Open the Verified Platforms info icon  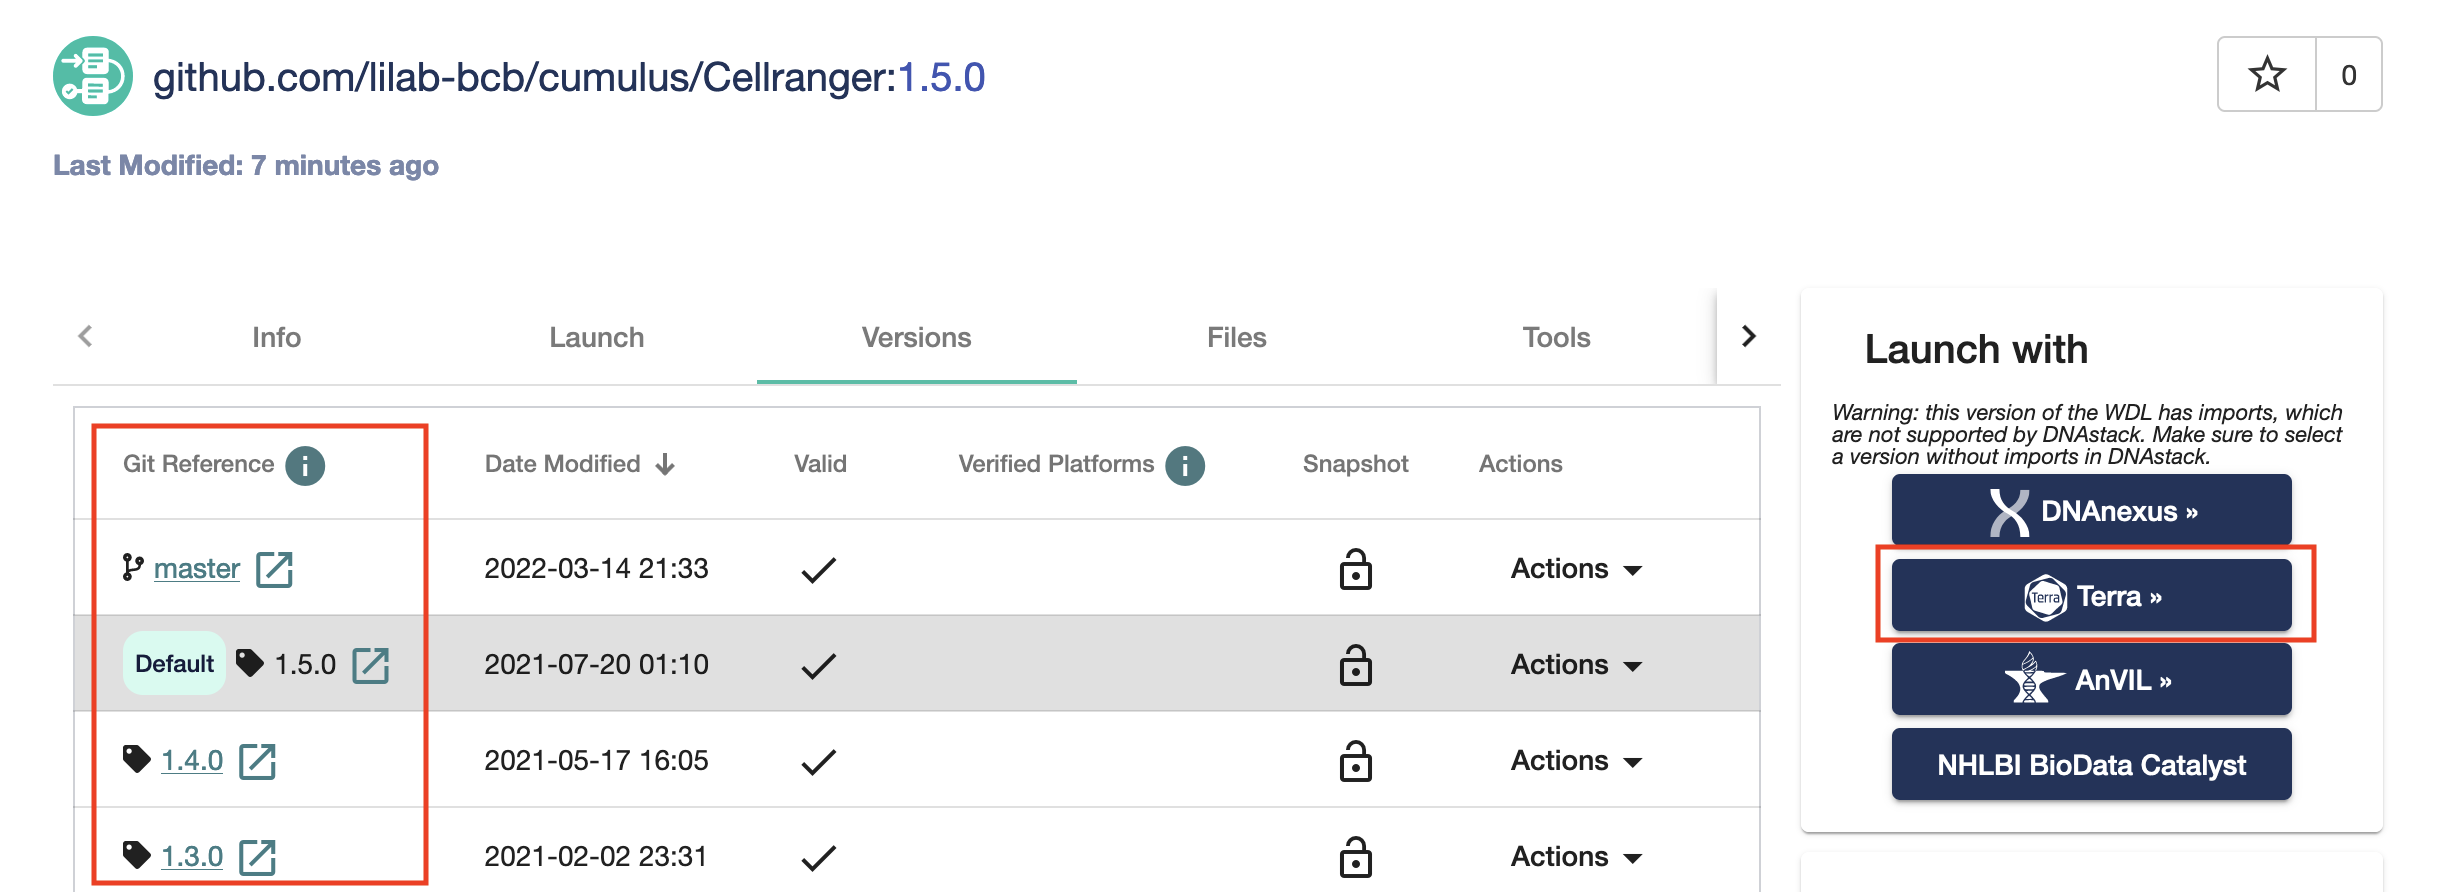pos(1185,465)
